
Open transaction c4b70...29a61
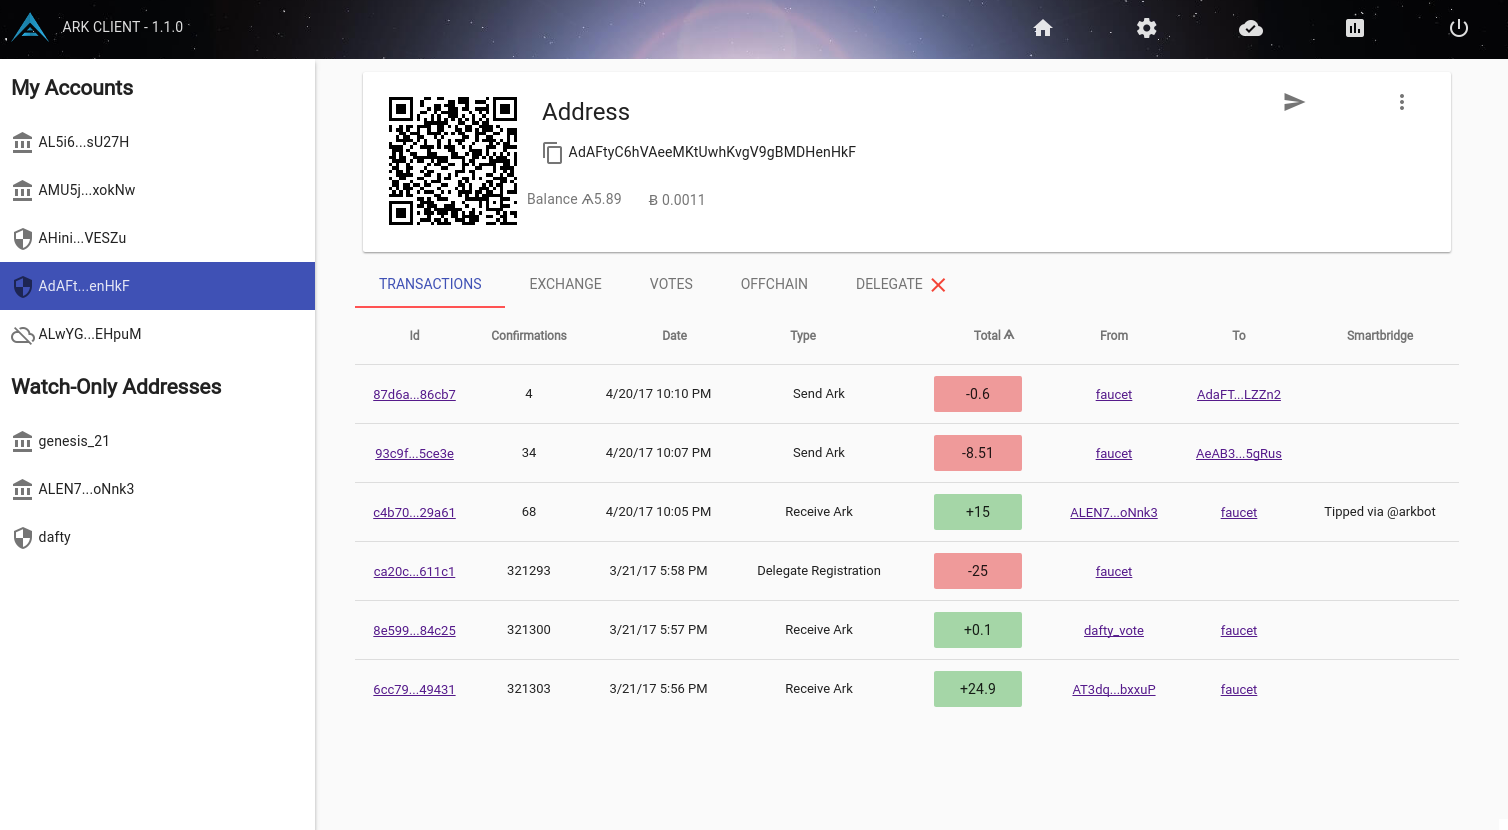414,512
